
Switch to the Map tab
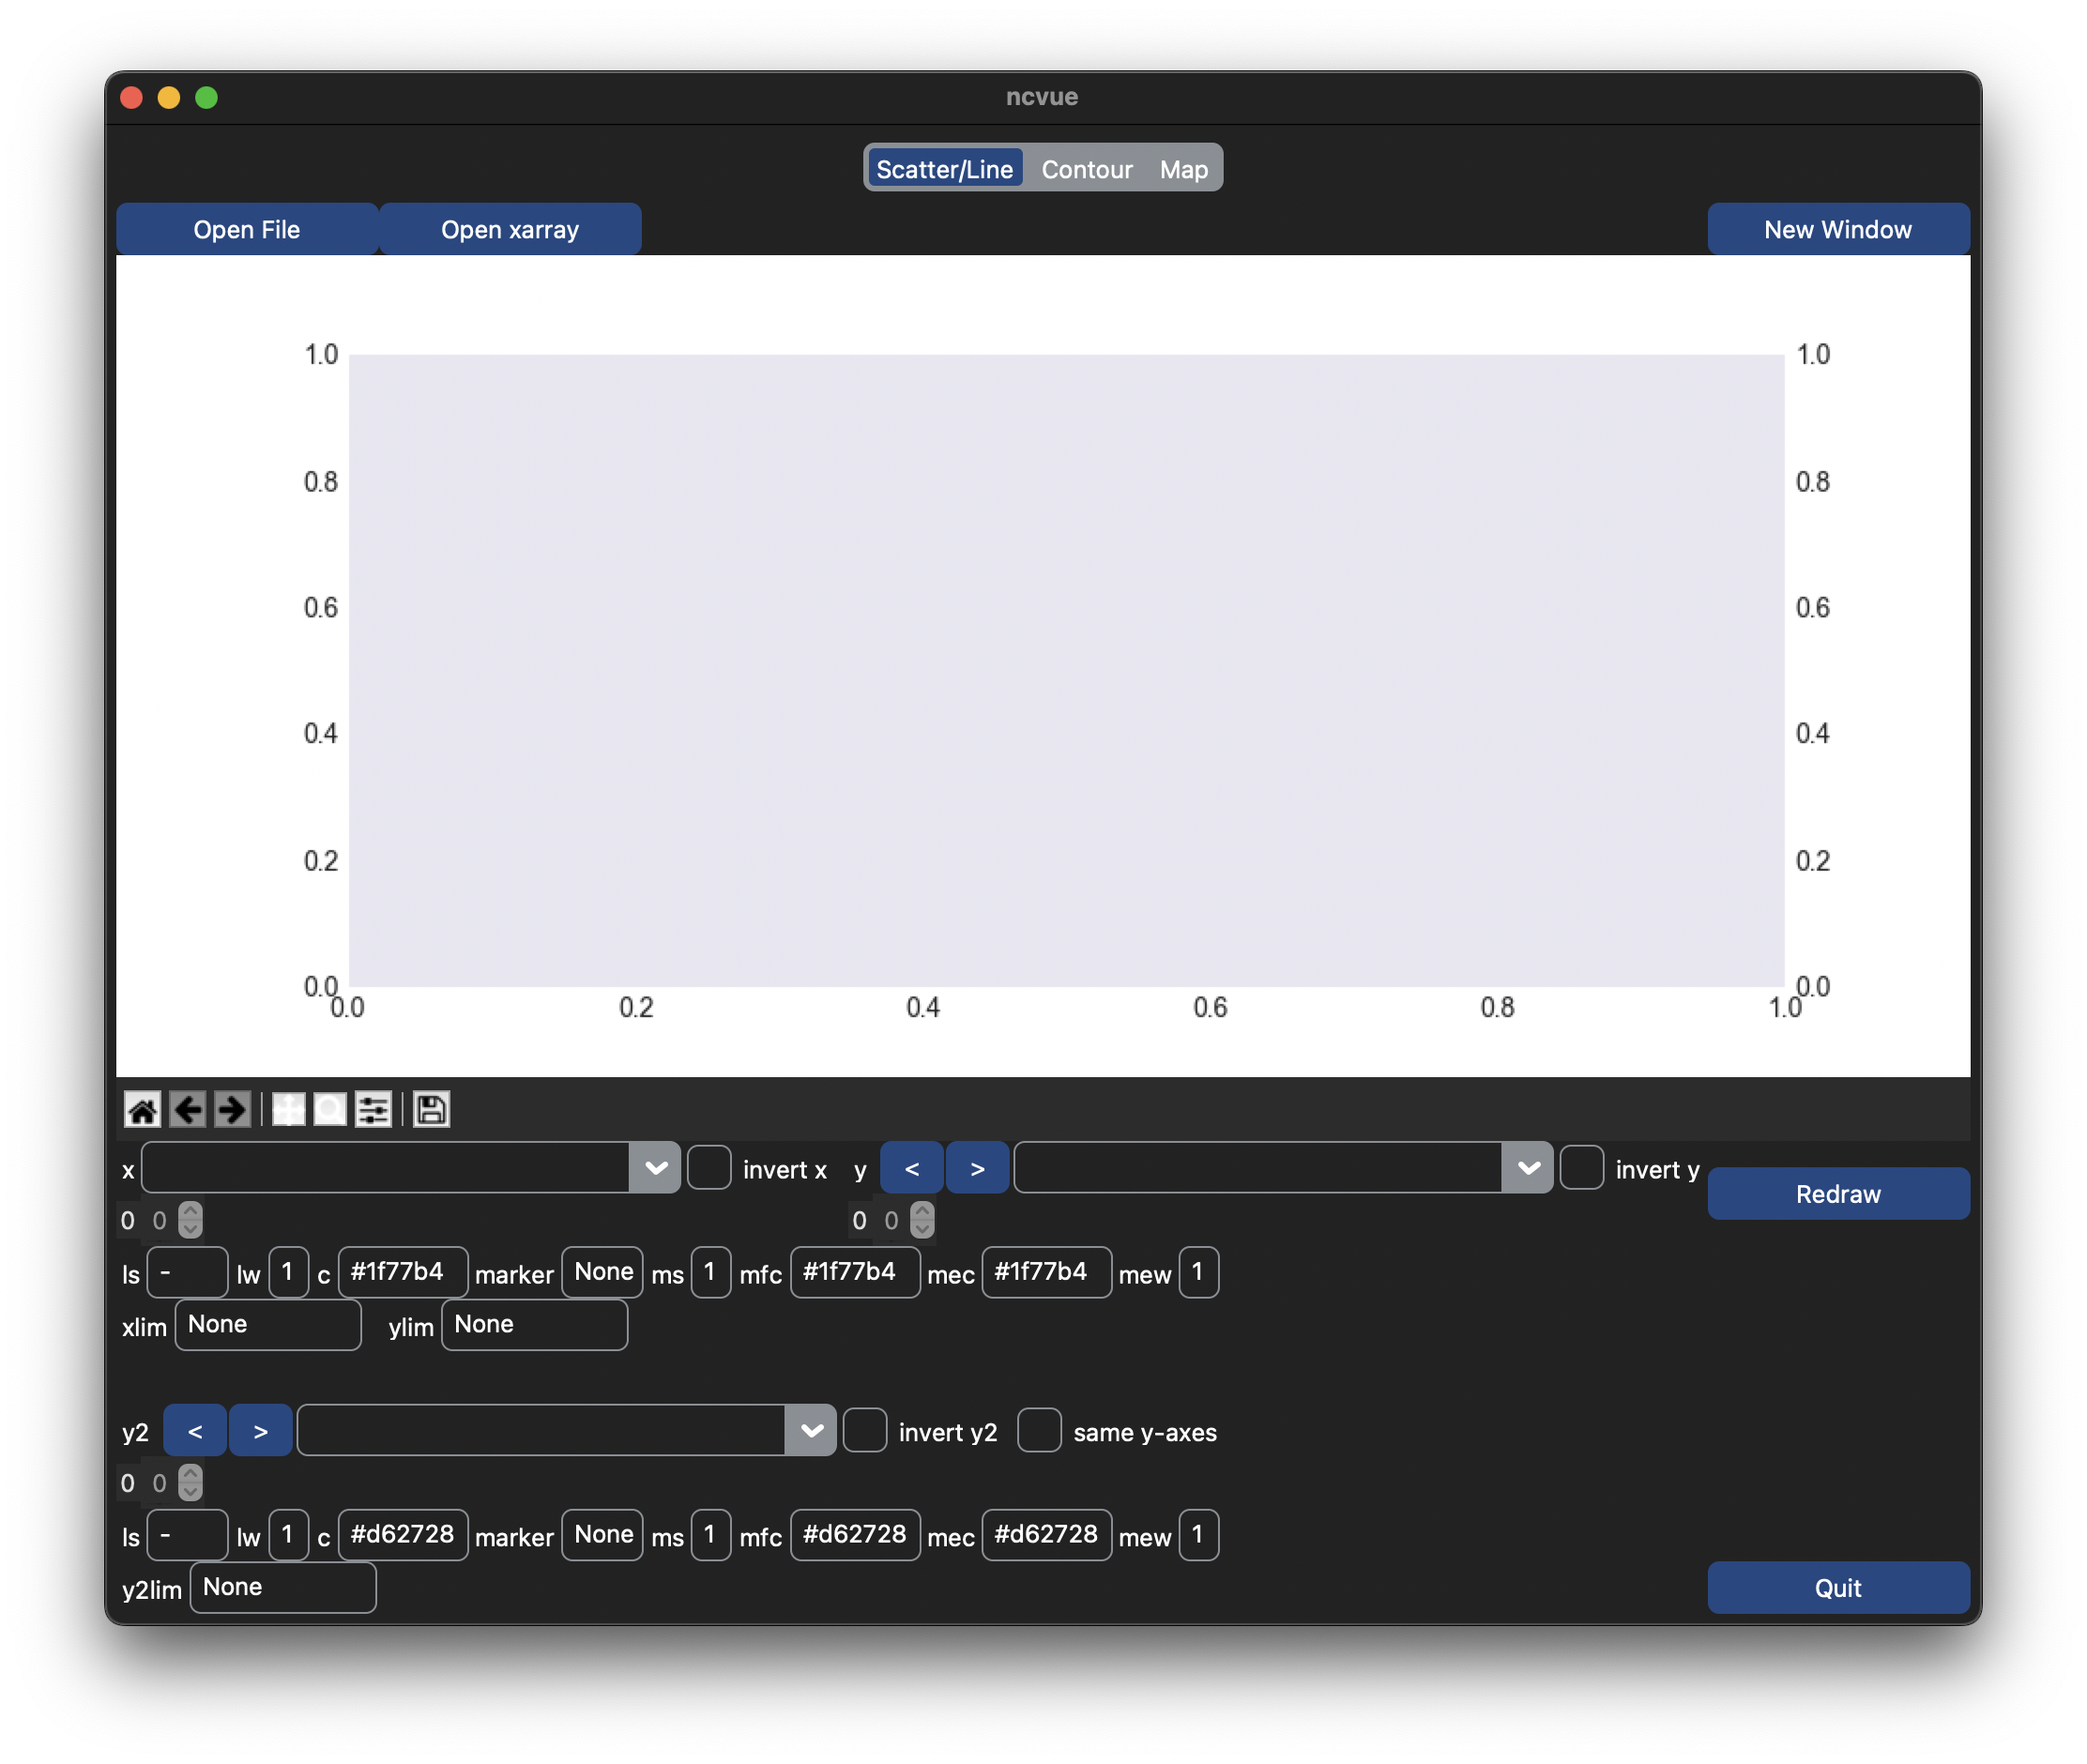pos(1183,169)
